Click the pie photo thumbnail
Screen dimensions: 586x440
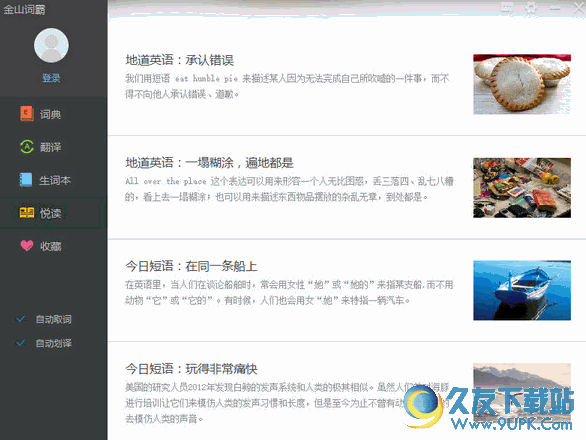click(x=522, y=84)
